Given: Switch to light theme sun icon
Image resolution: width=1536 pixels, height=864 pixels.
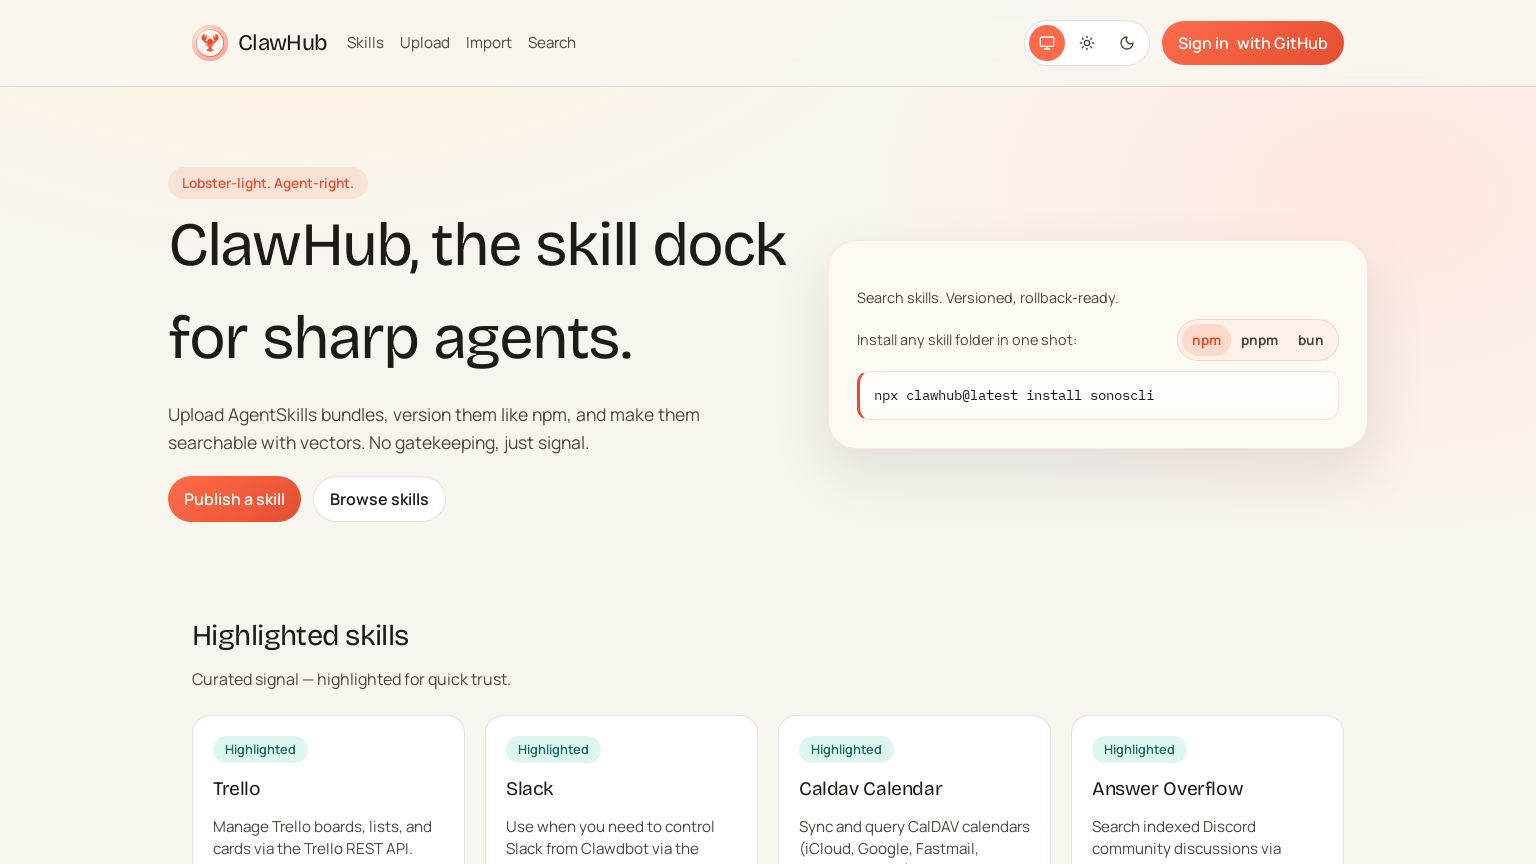Looking at the screenshot, I should pyautogui.click(x=1087, y=43).
